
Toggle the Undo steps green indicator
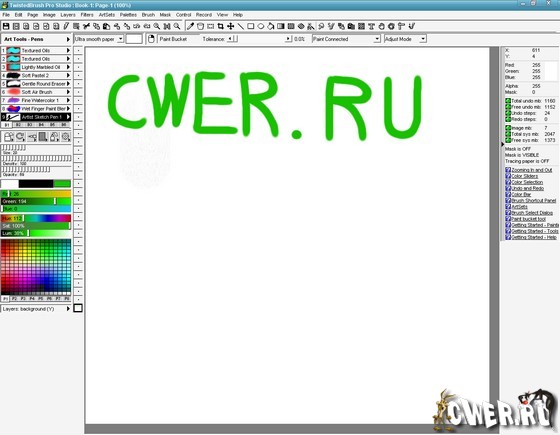coord(508,113)
